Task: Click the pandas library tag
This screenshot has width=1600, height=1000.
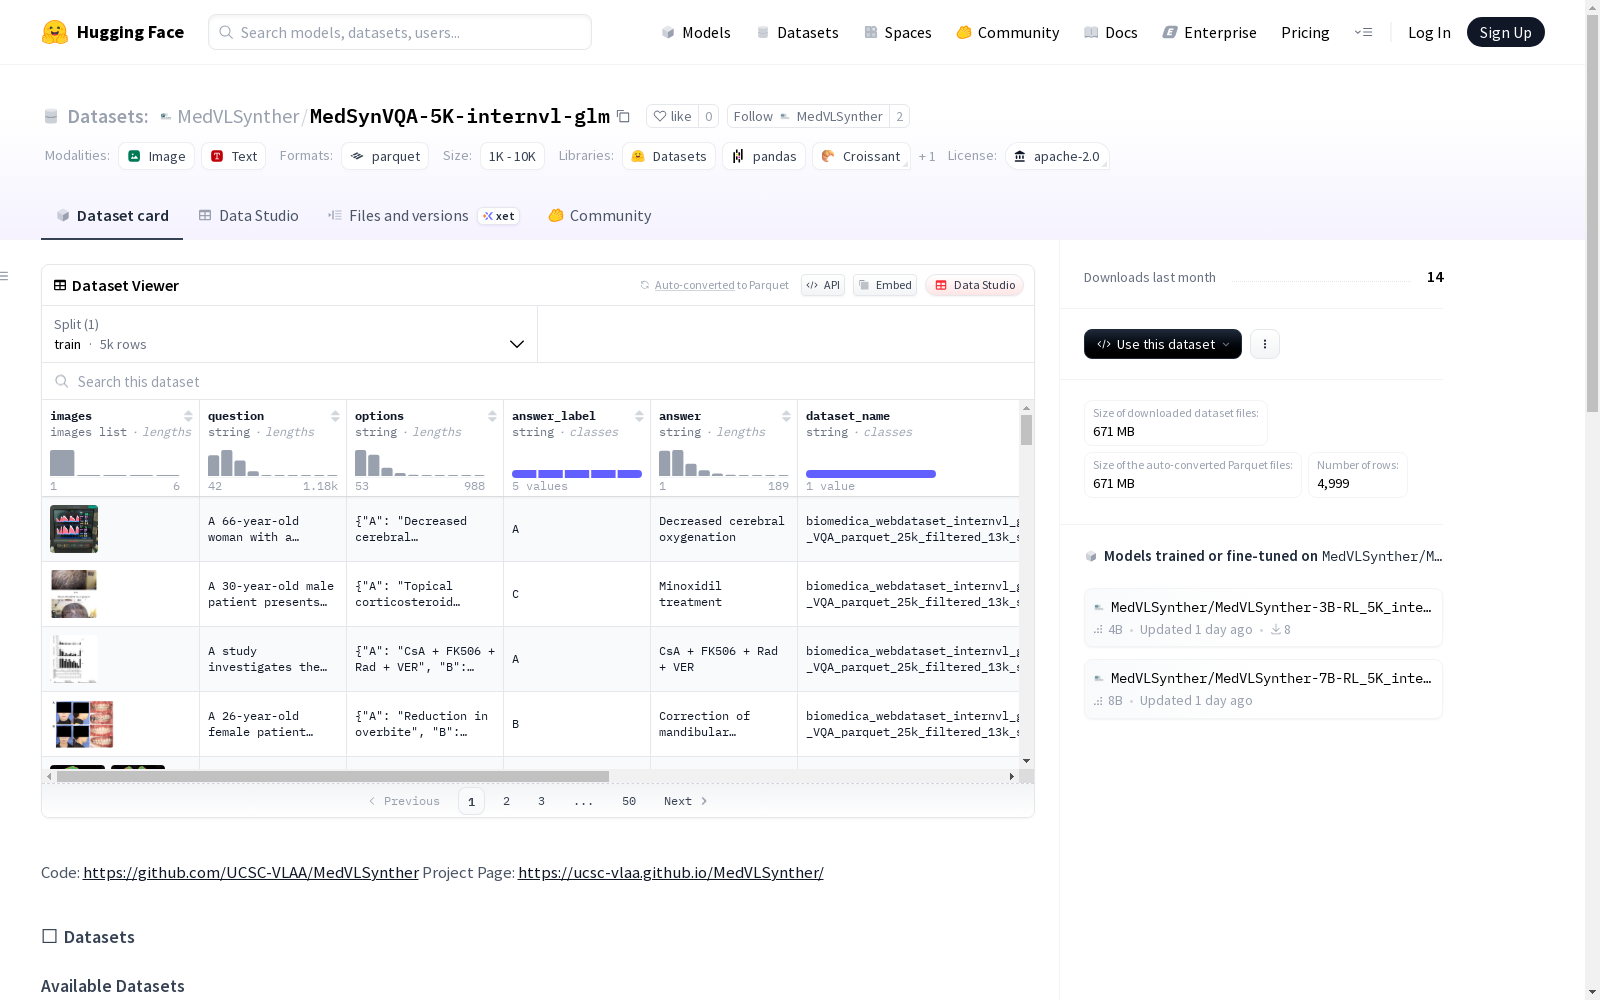Action: click(764, 156)
